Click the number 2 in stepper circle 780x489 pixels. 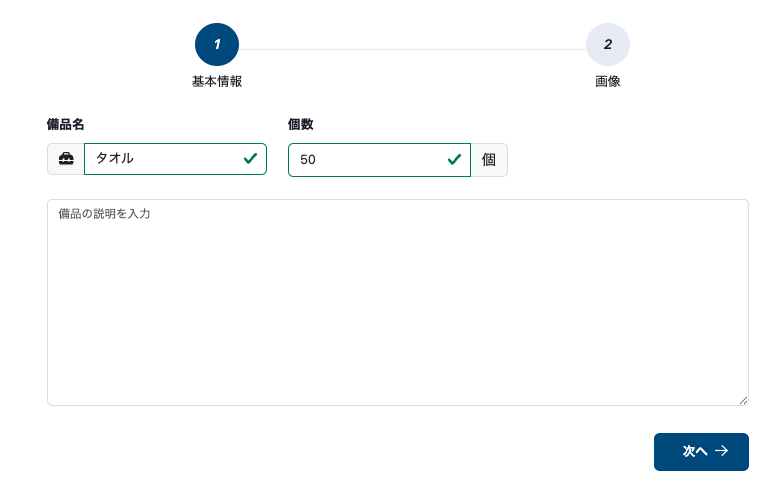pyautogui.click(x=608, y=44)
